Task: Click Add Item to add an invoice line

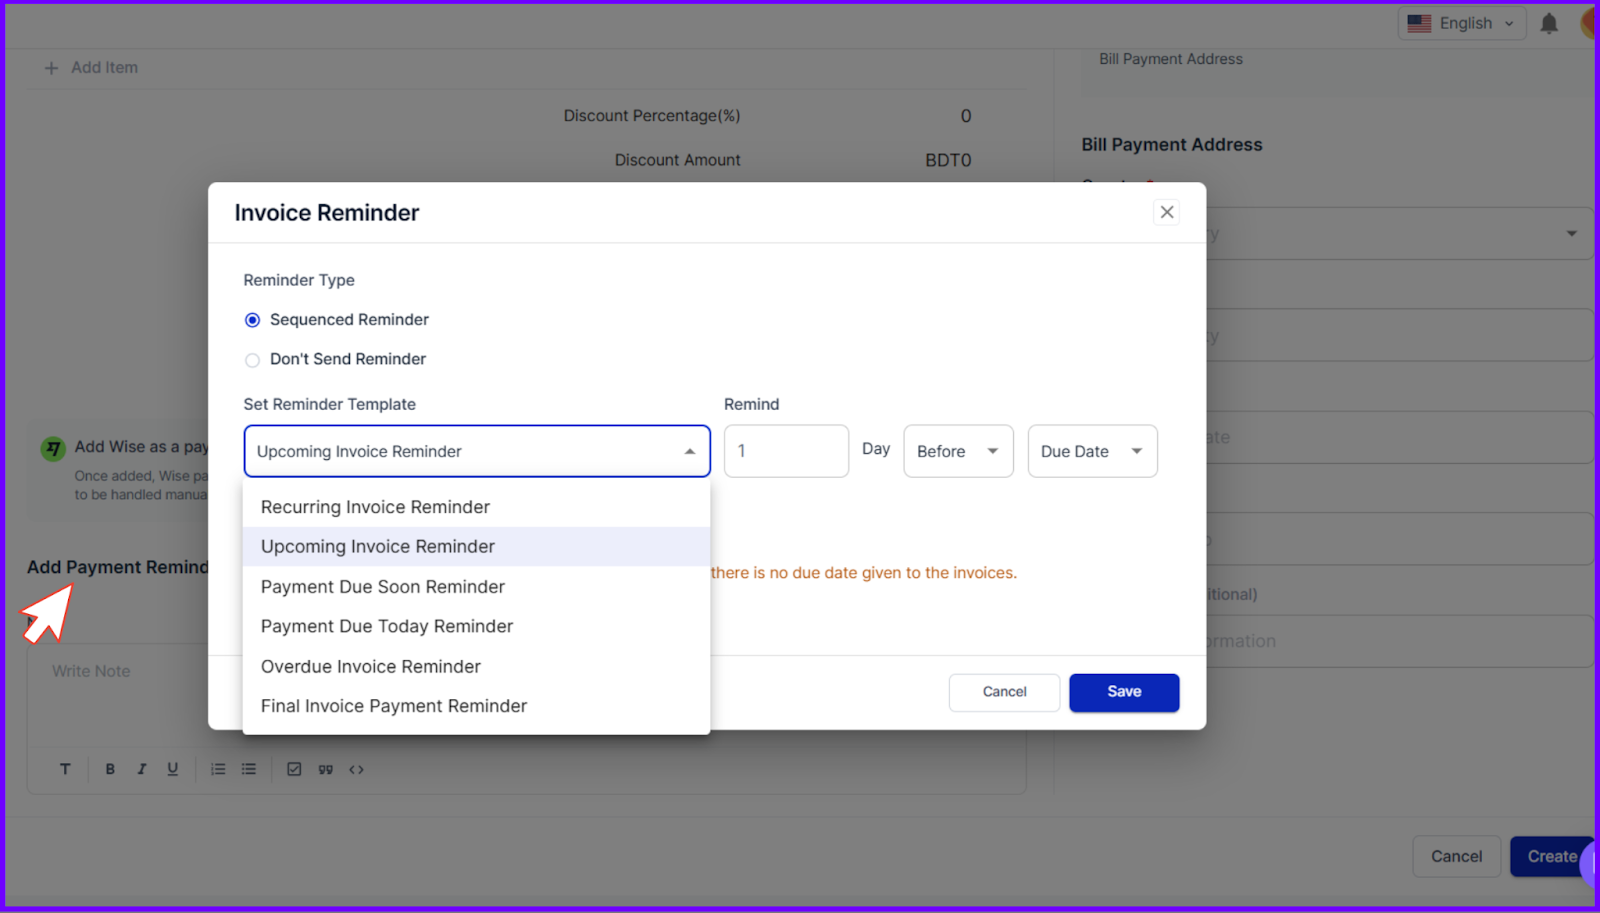Action: click(91, 67)
